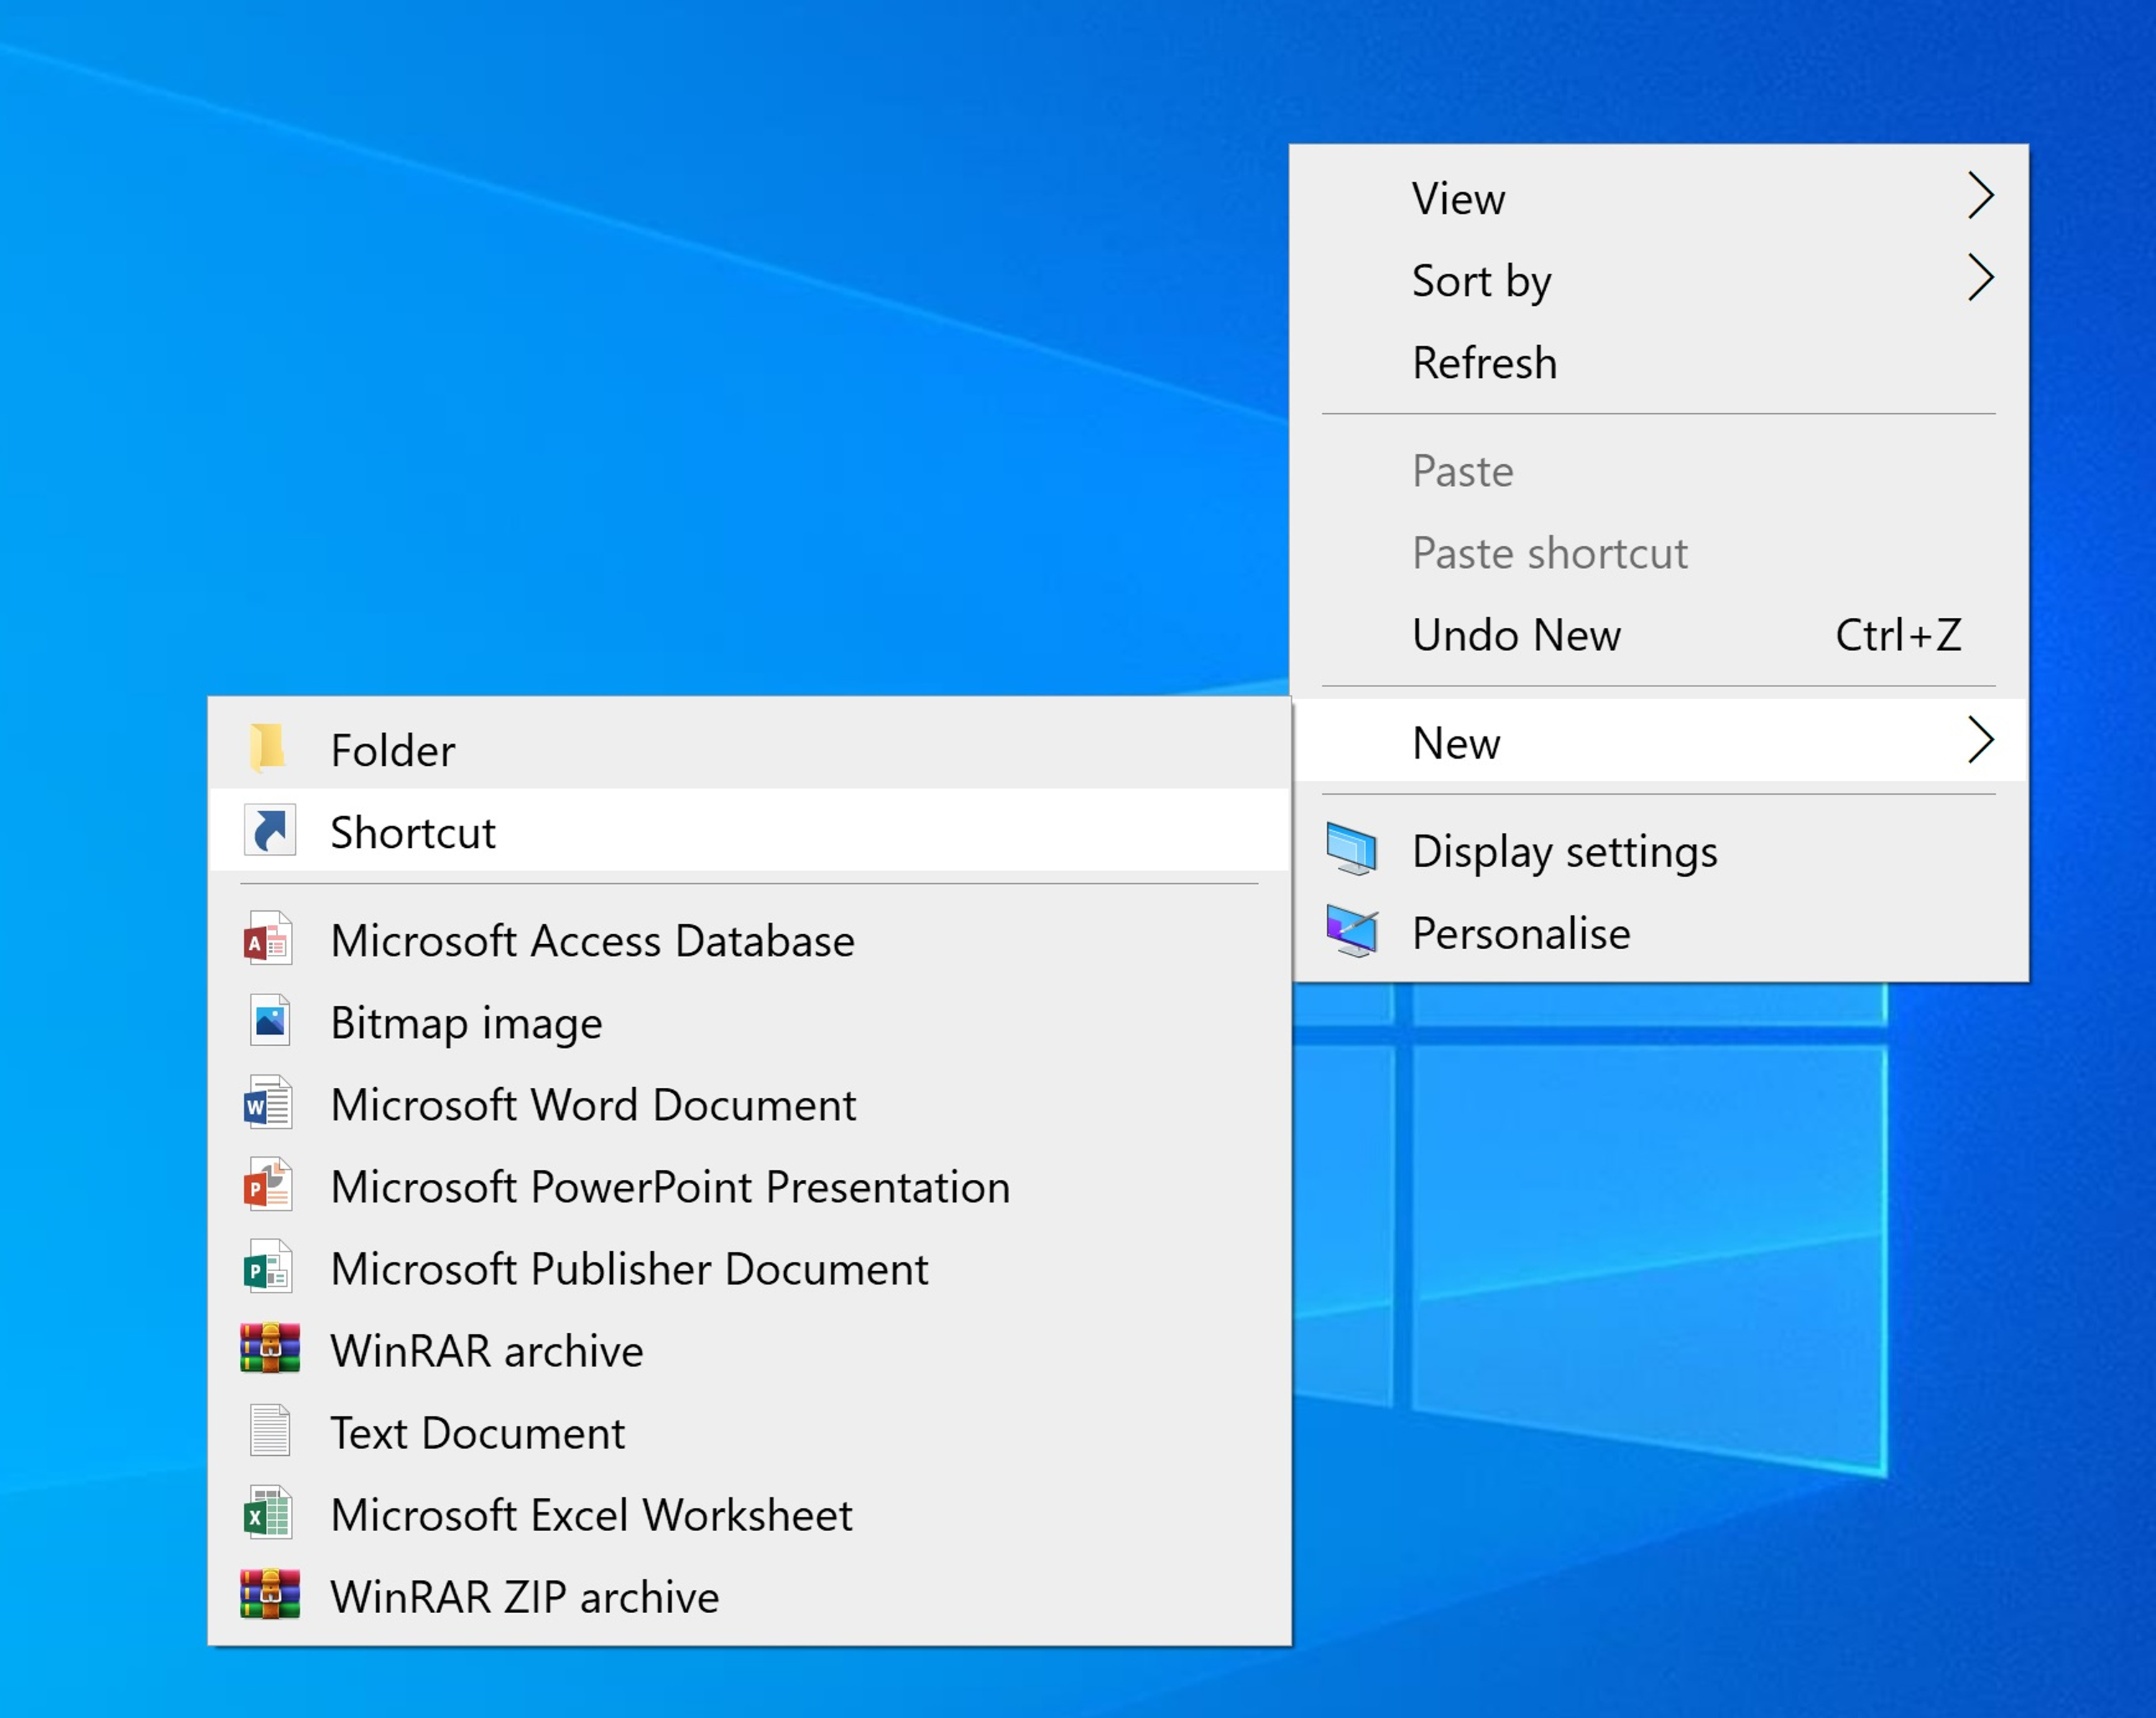
Task: Select Text Document label
Action: 478,1433
